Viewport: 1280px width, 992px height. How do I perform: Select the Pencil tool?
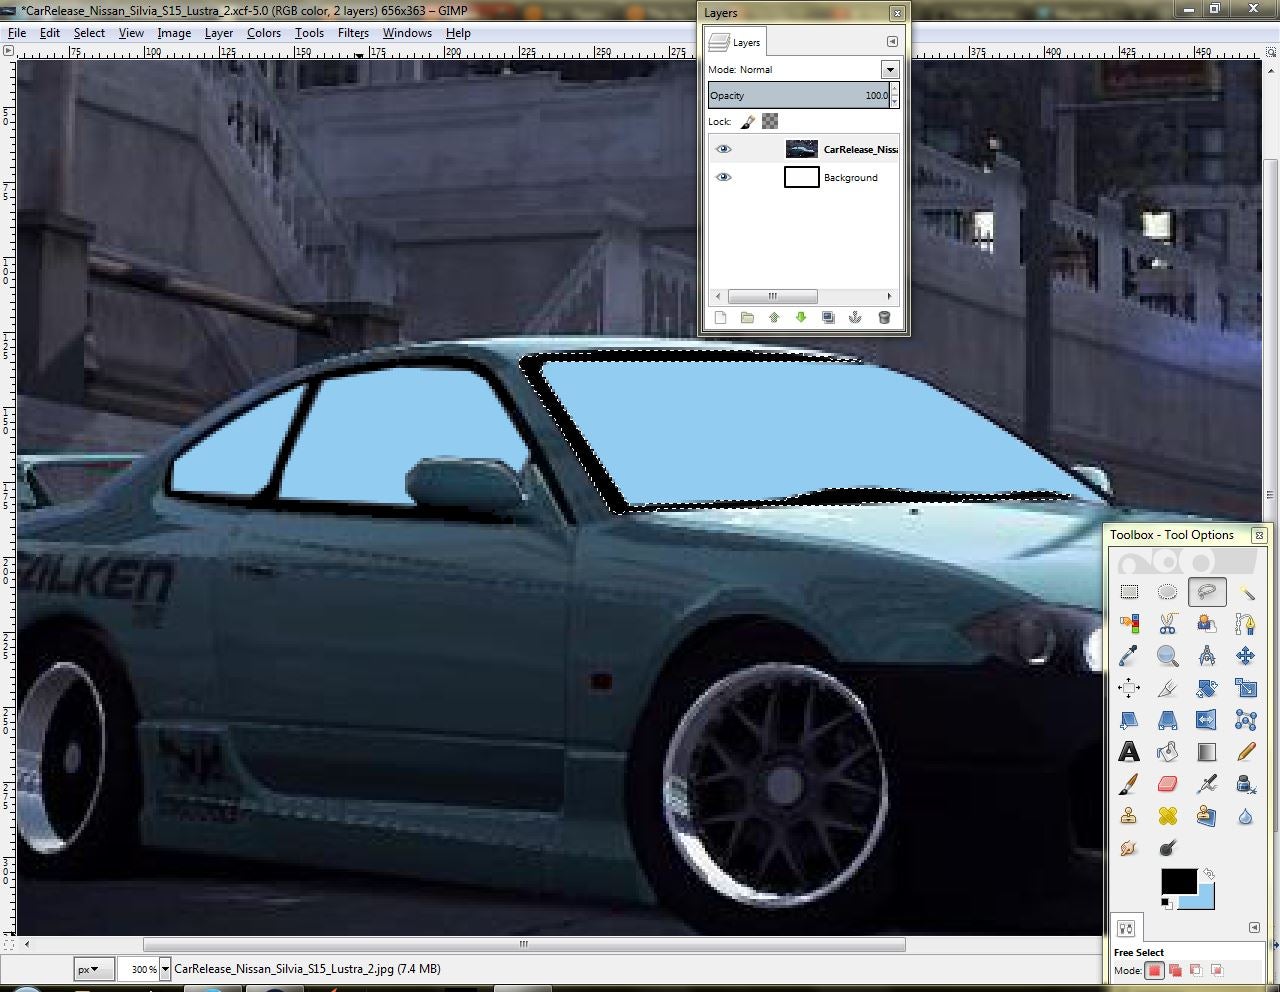pyautogui.click(x=1245, y=752)
